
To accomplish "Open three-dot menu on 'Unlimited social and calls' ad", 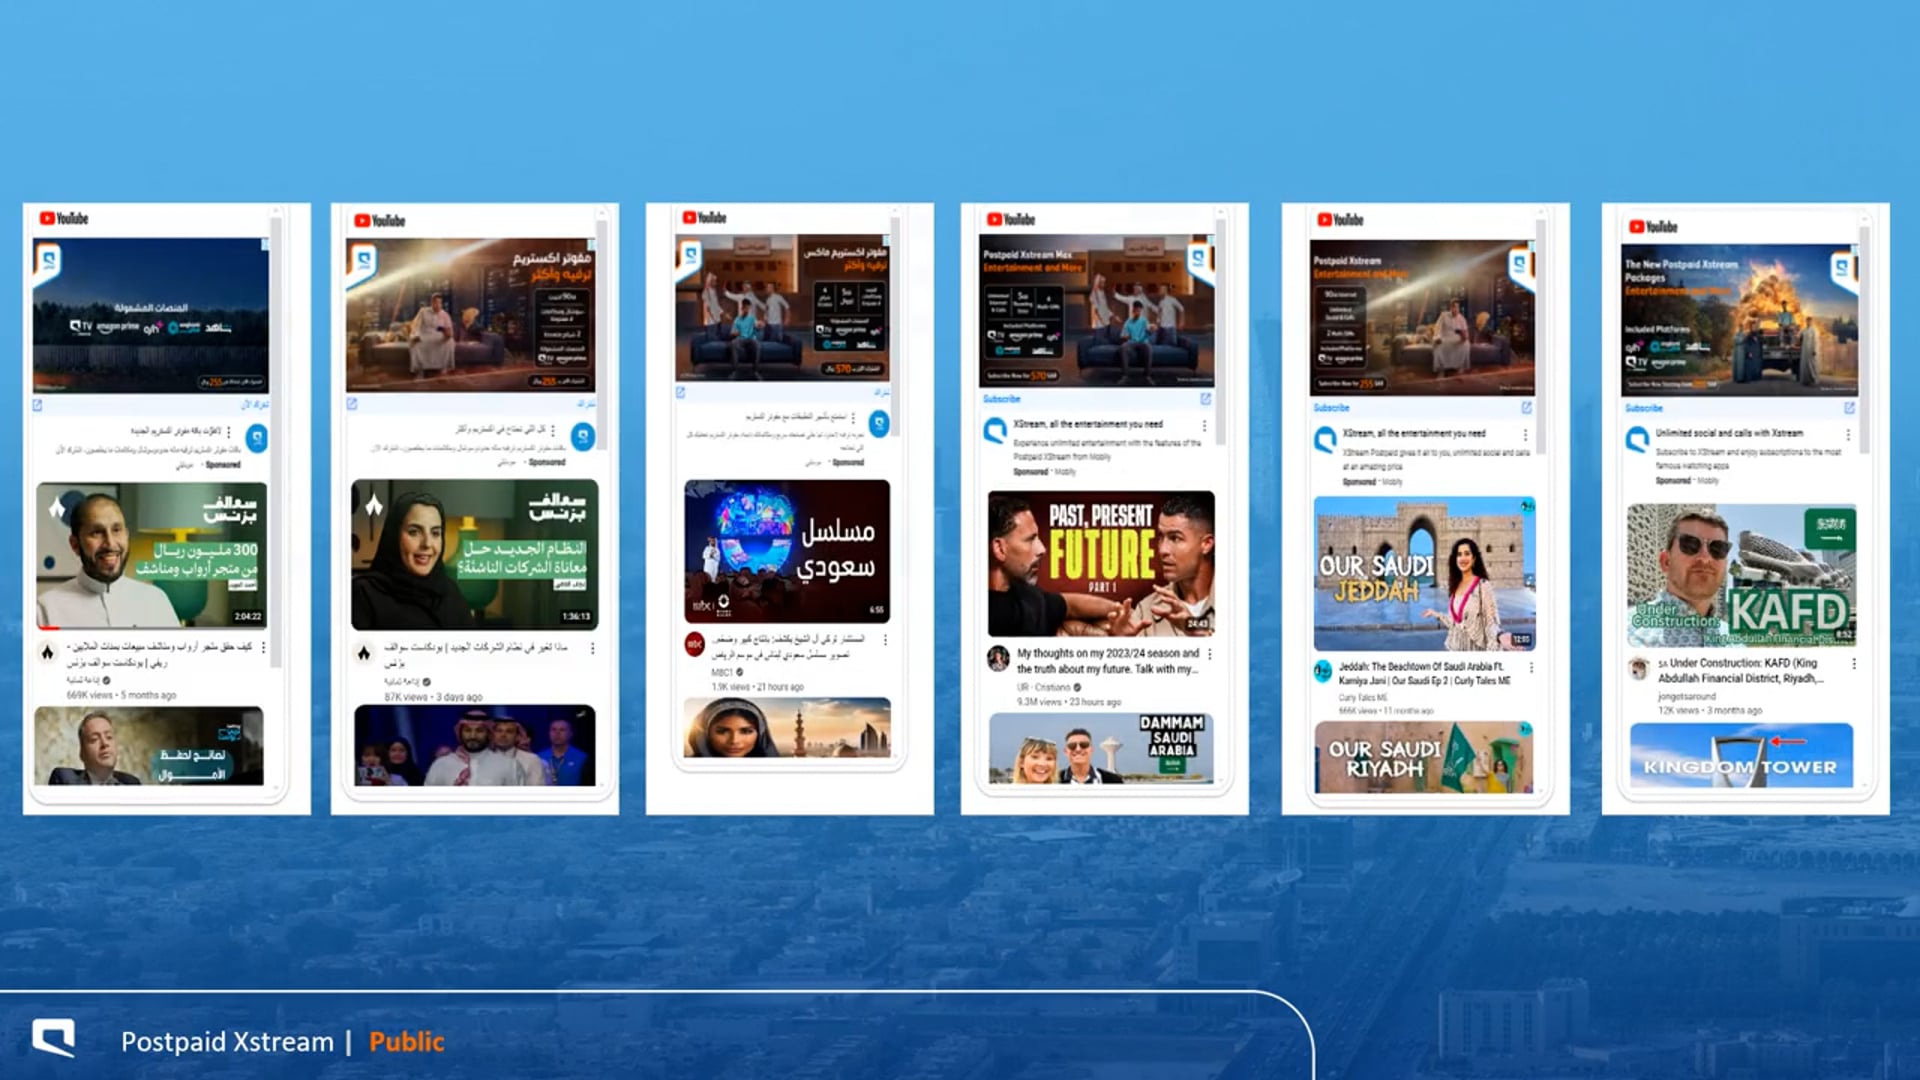I will point(1848,435).
